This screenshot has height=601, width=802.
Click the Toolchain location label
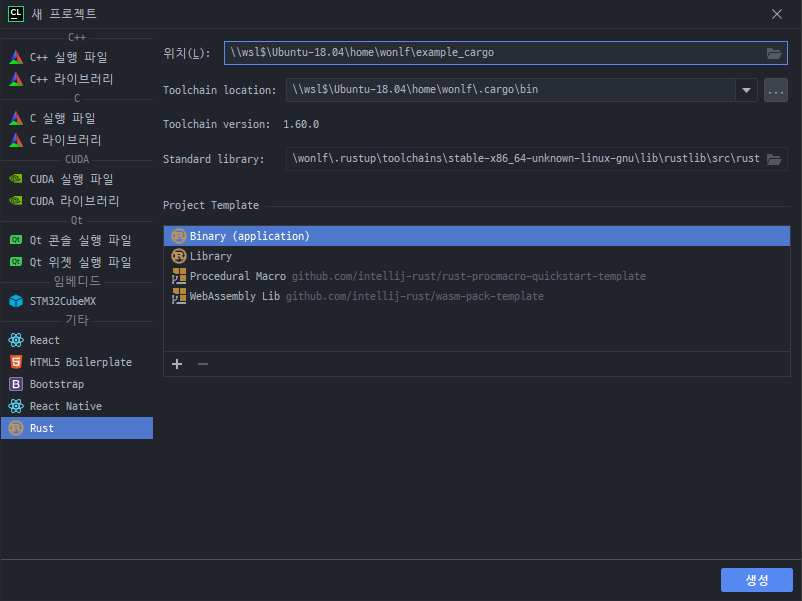pyautogui.click(x=219, y=91)
